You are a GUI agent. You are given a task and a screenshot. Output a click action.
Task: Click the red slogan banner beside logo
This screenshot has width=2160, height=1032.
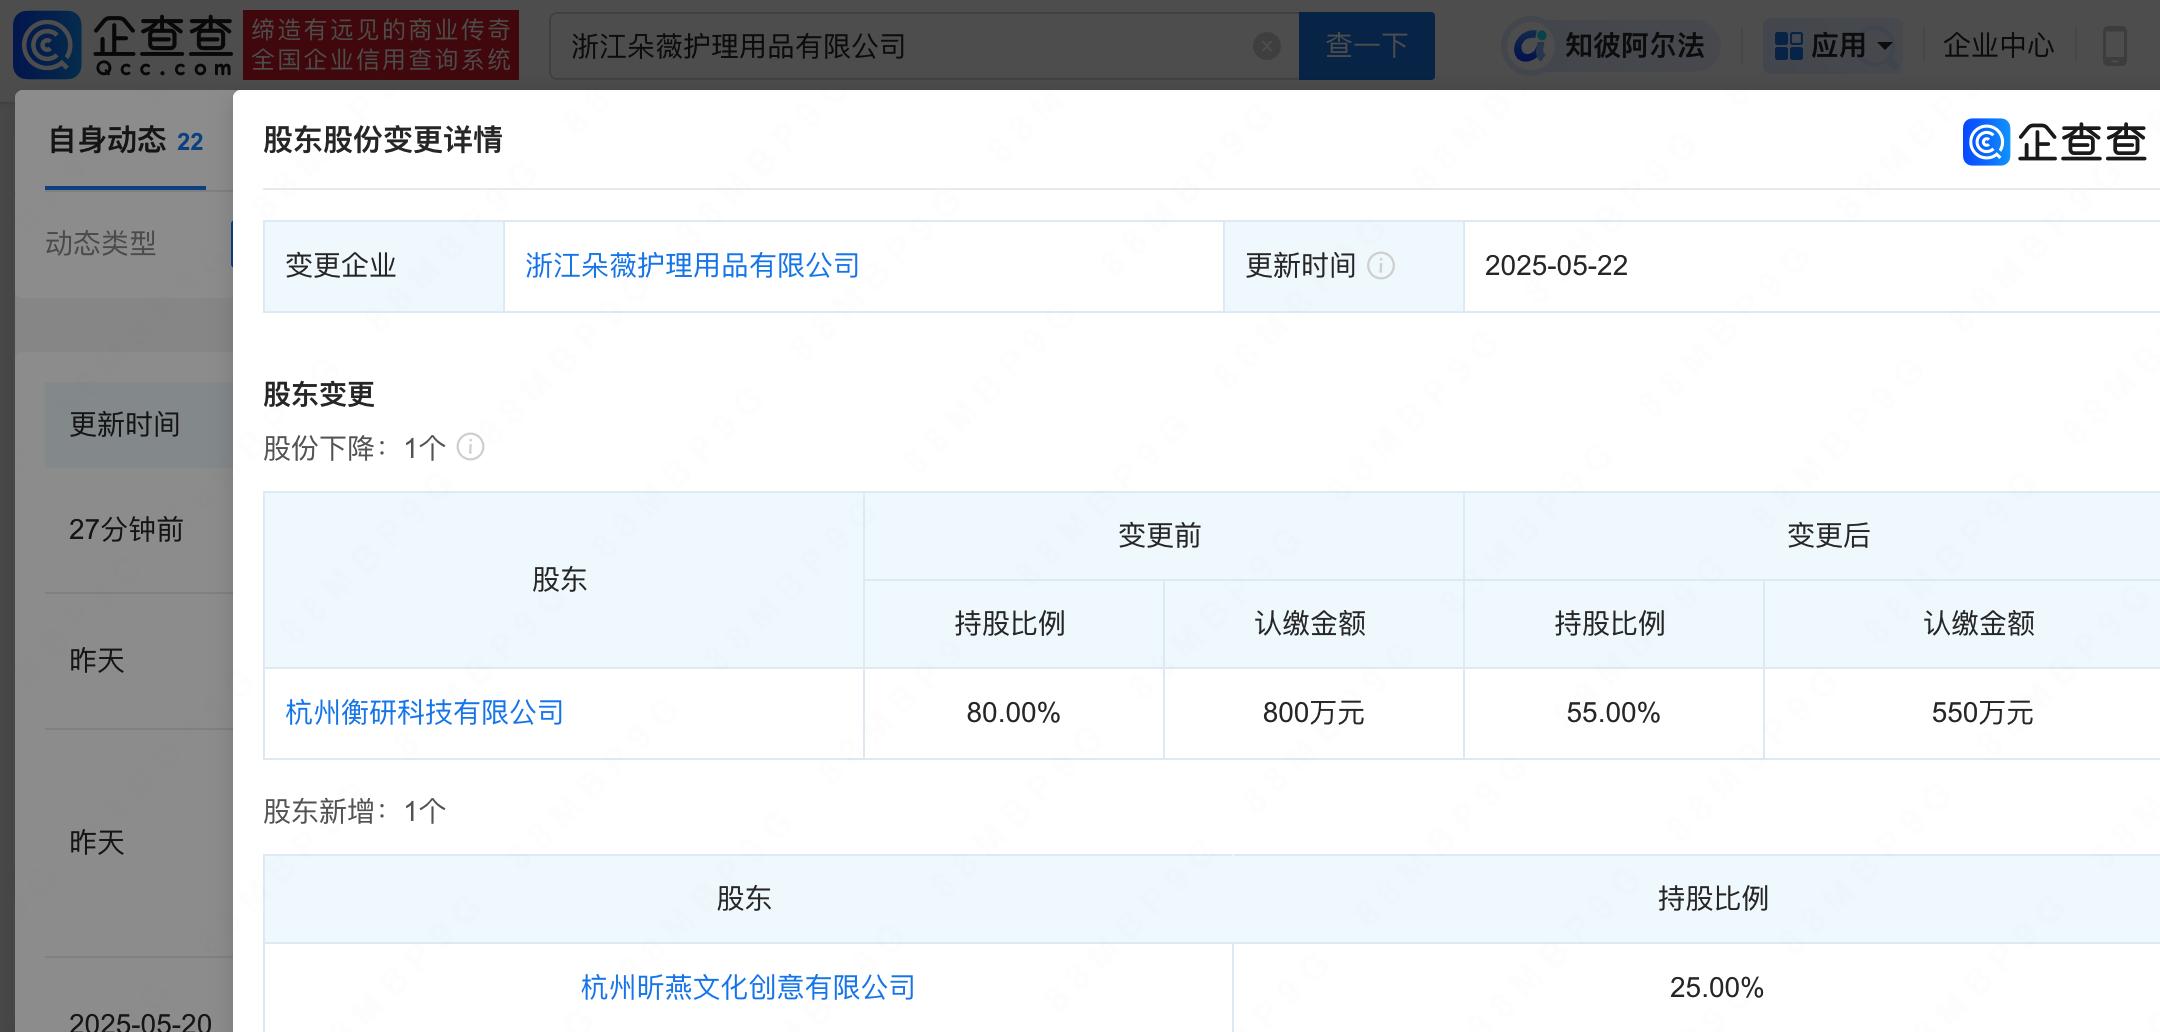point(381,46)
